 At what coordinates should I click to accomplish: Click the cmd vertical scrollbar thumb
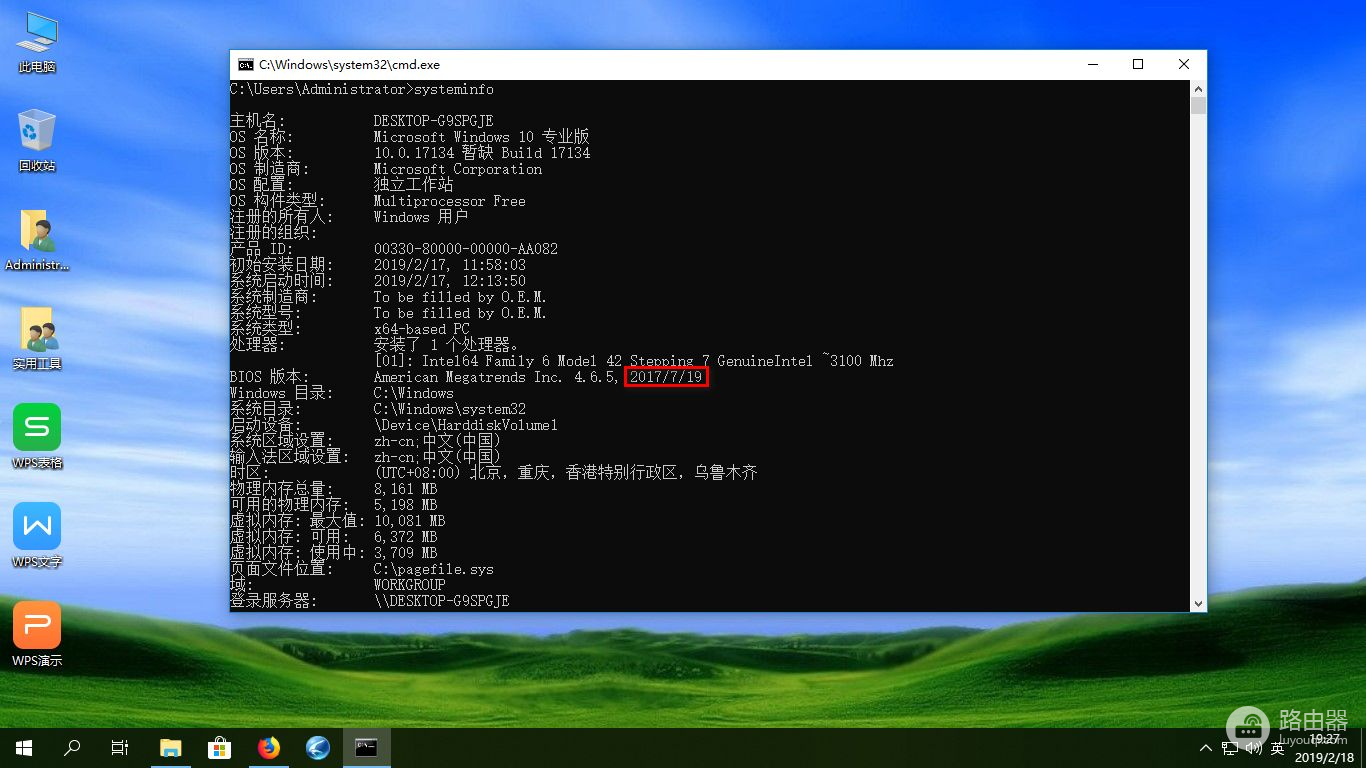pos(1198,106)
